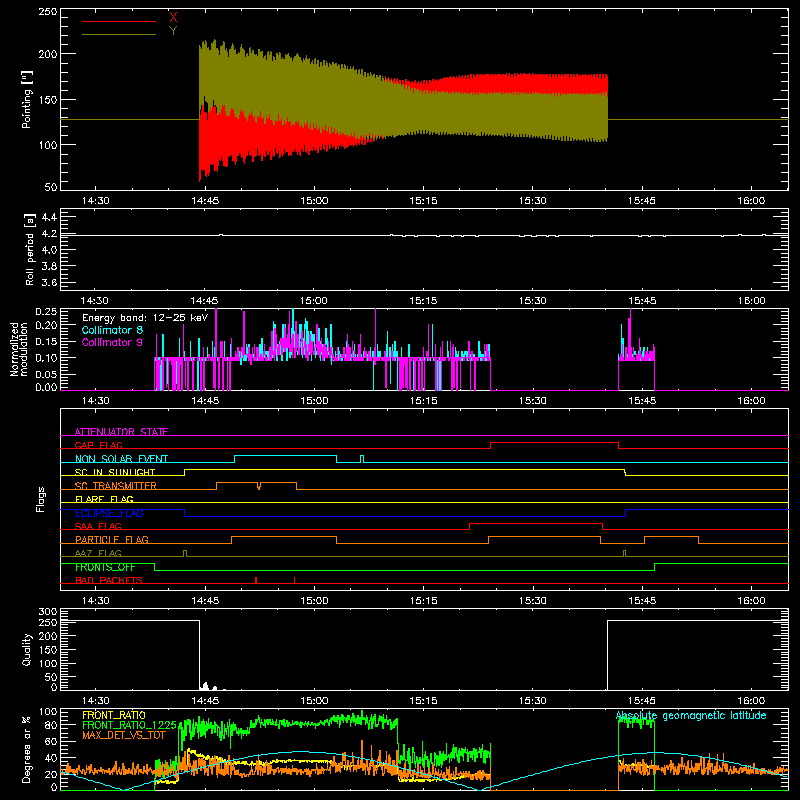Click the ATTENUATOR_STATE flag label
800x800 pixels.
click(x=121, y=432)
